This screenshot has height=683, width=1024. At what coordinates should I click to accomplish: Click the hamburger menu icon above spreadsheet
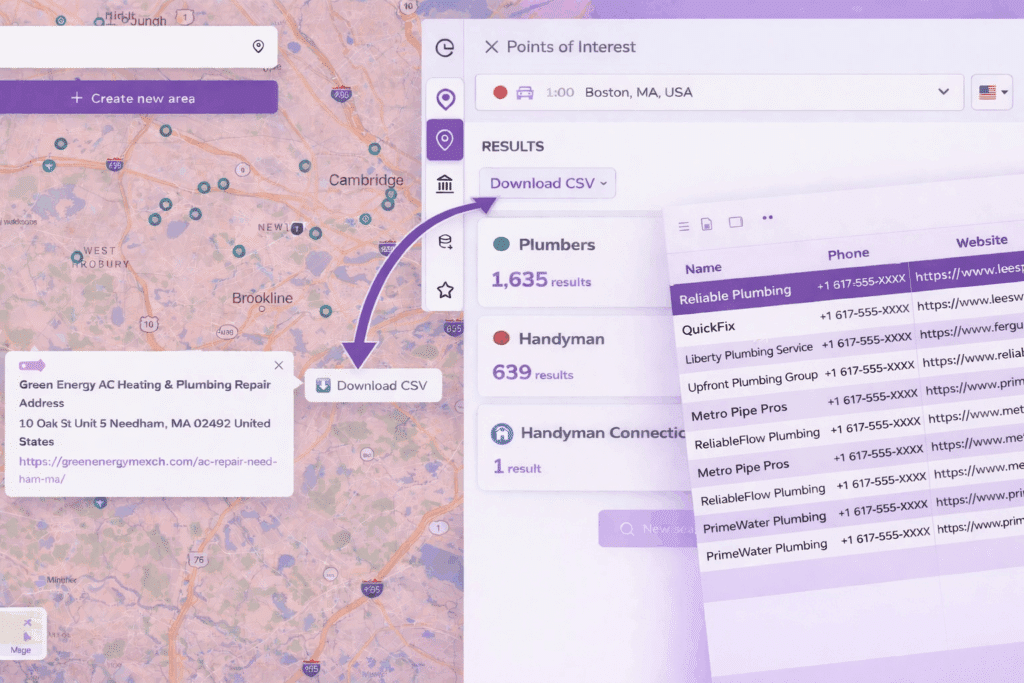click(x=684, y=226)
